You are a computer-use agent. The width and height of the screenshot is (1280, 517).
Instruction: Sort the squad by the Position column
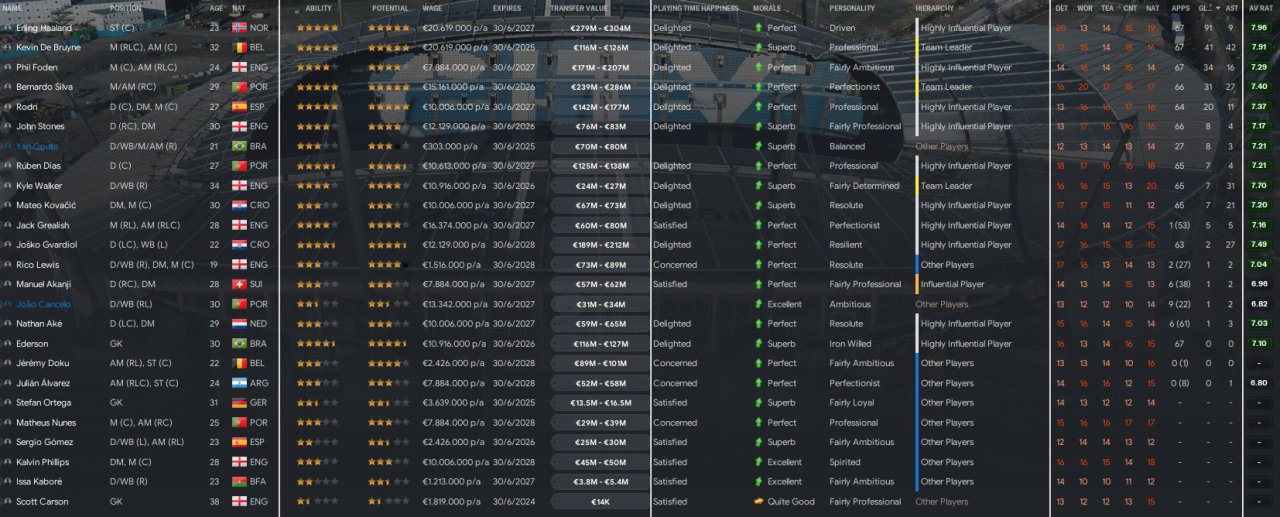click(x=126, y=8)
